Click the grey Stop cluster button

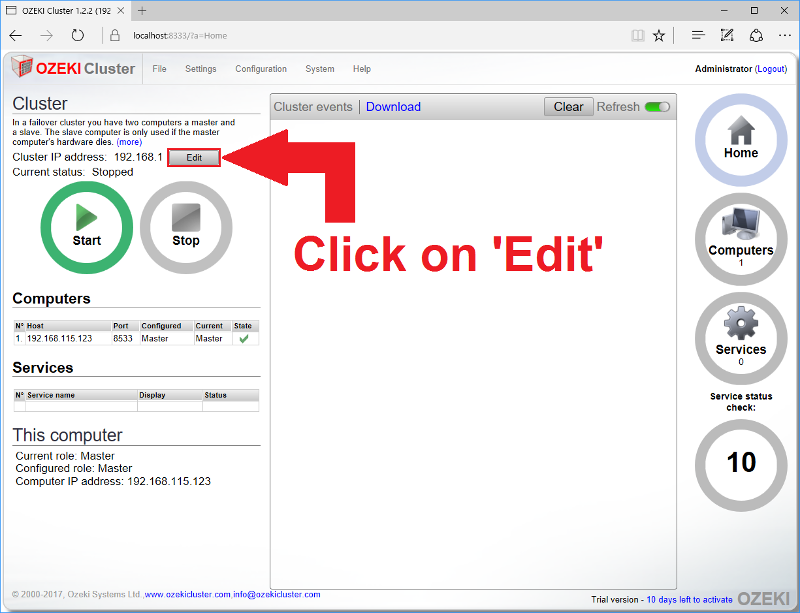click(x=186, y=227)
